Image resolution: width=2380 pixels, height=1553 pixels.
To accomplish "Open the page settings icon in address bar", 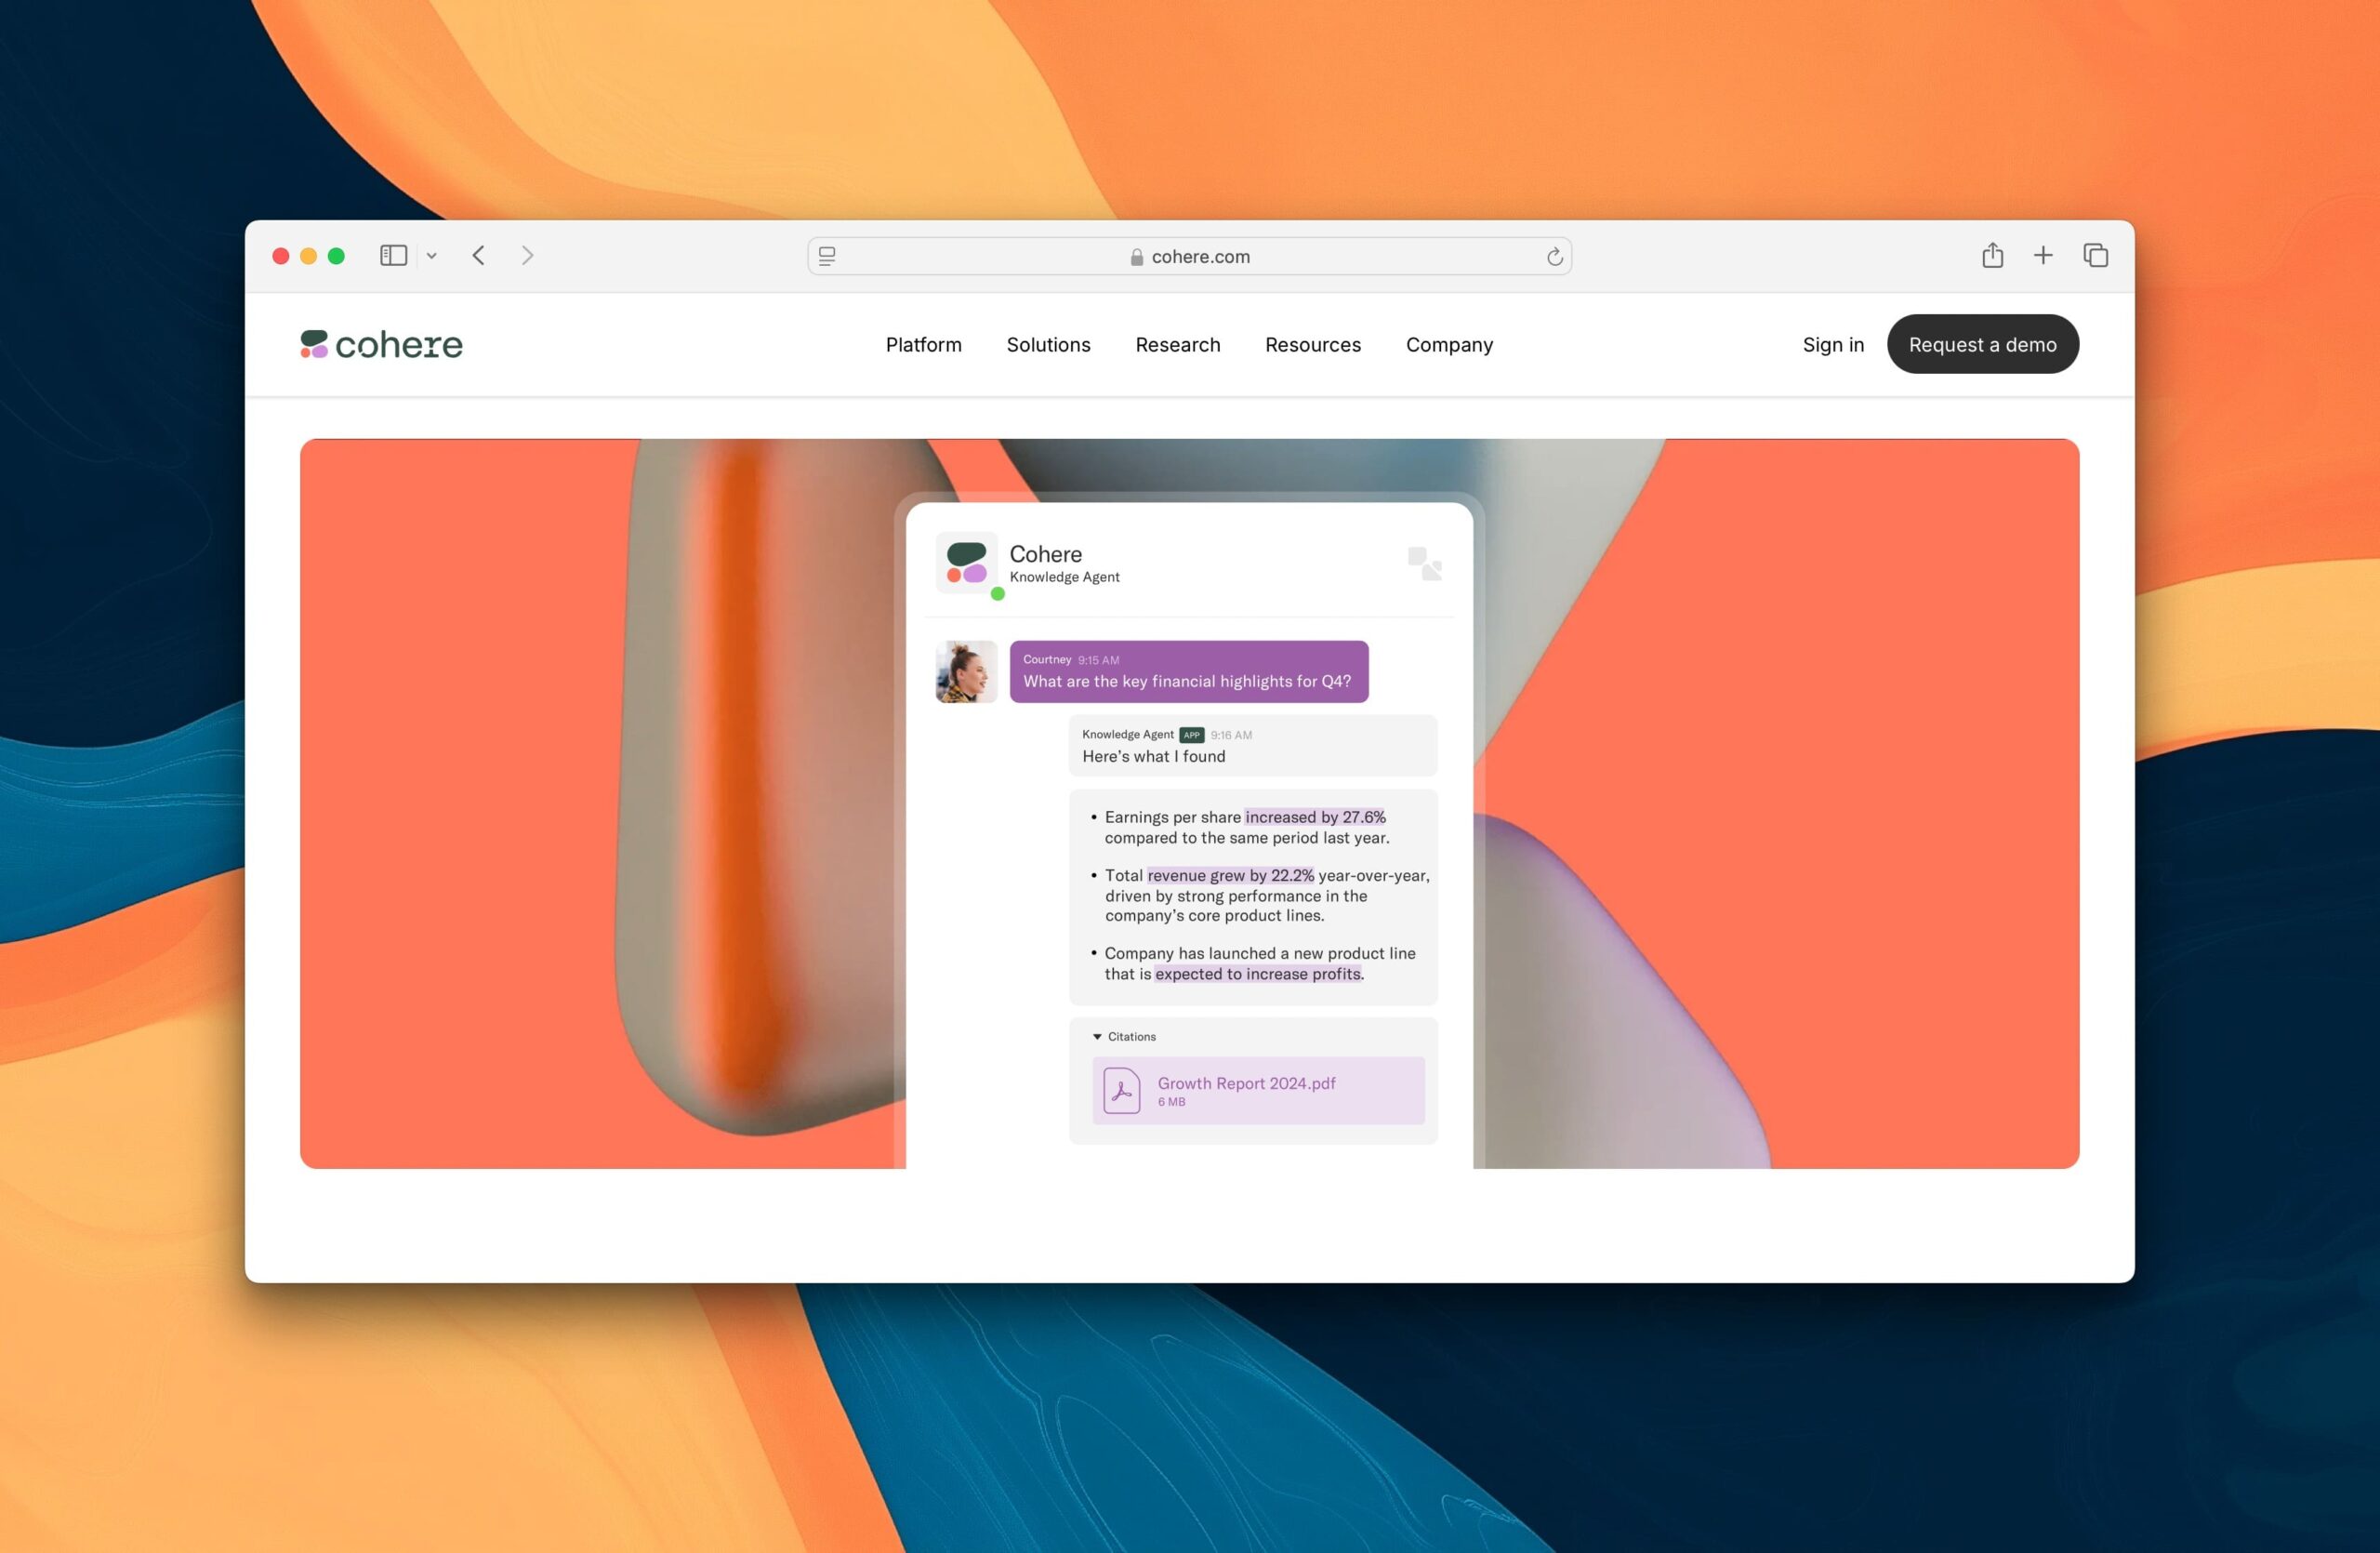I will click(x=827, y=256).
